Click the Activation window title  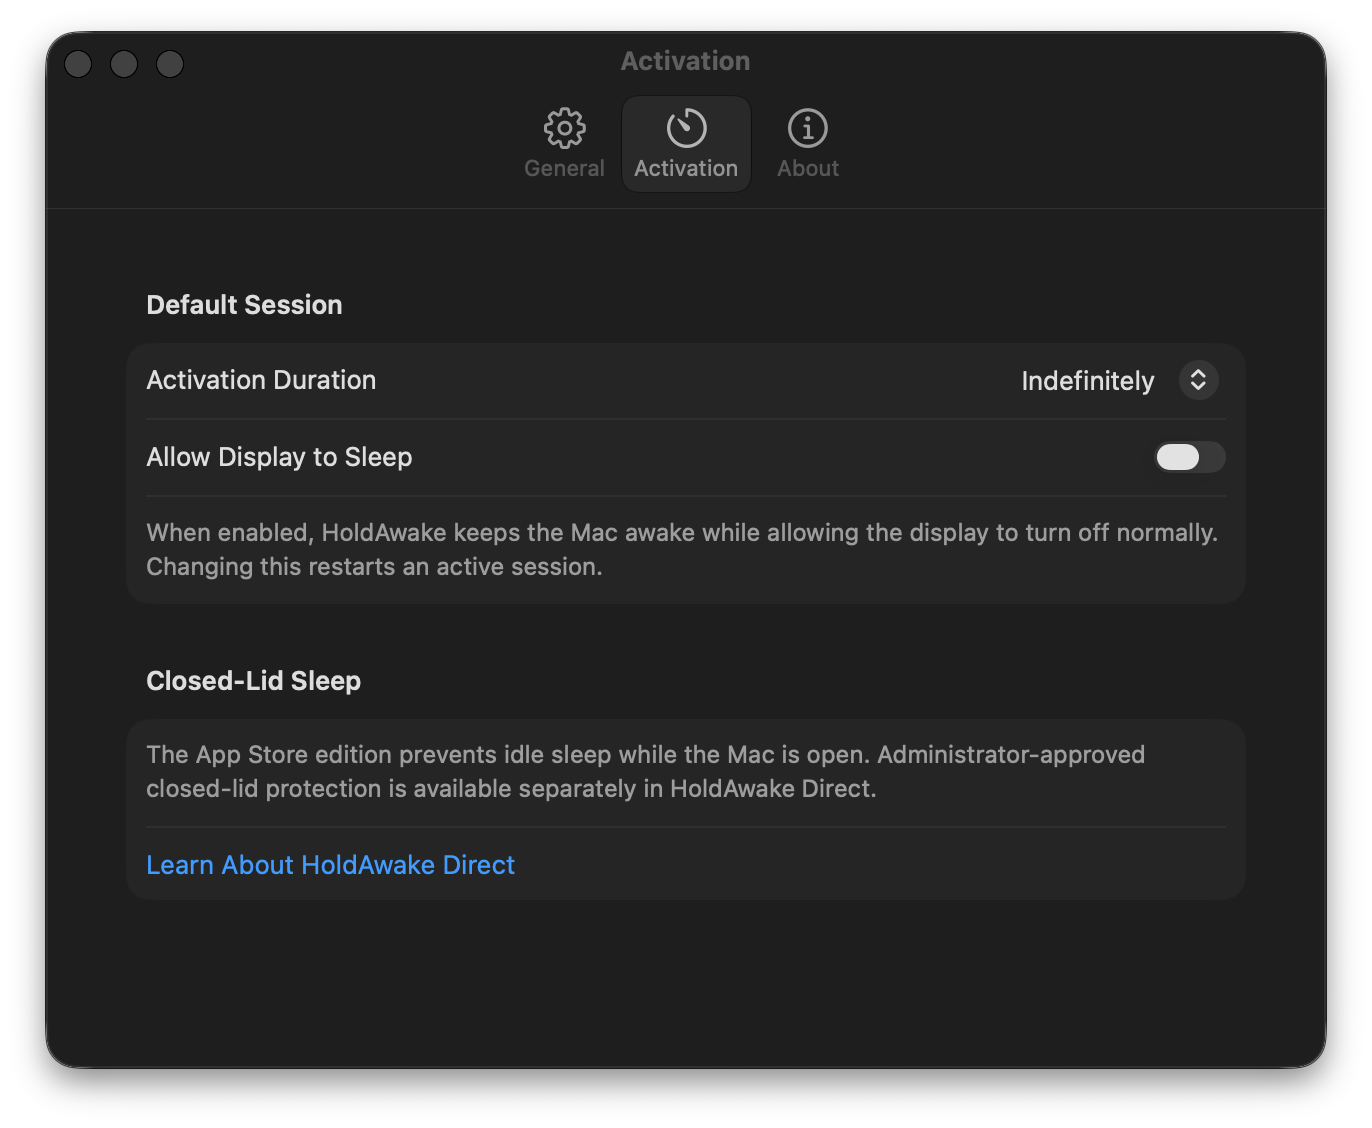(685, 61)
